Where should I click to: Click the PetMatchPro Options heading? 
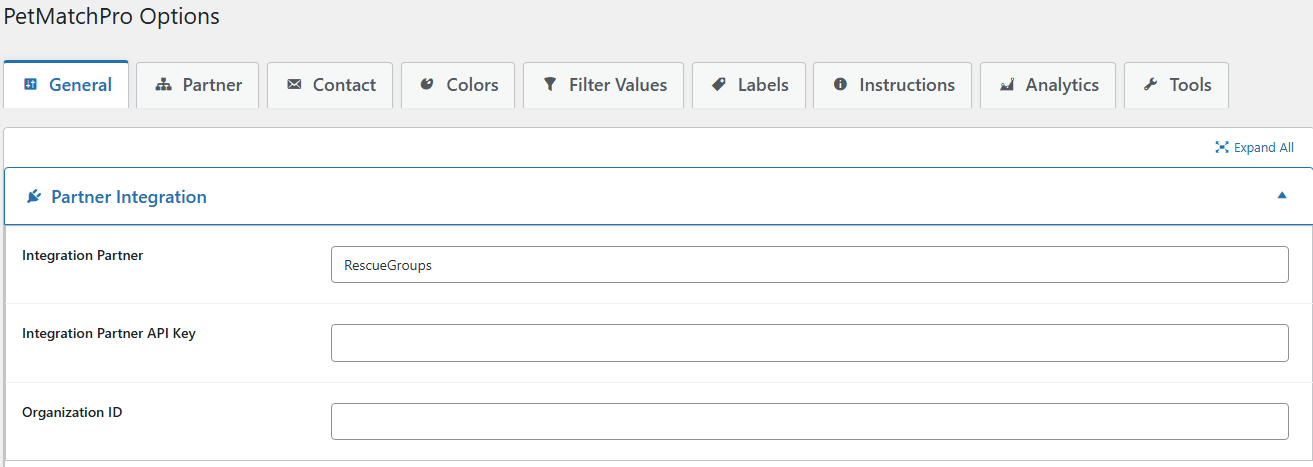pos(112,16)
